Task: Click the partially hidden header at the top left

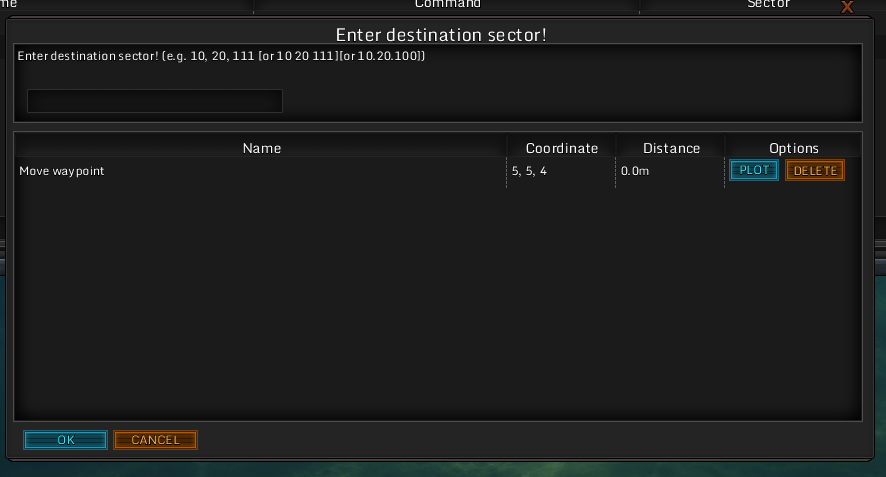Action: [x=8, y=4]
